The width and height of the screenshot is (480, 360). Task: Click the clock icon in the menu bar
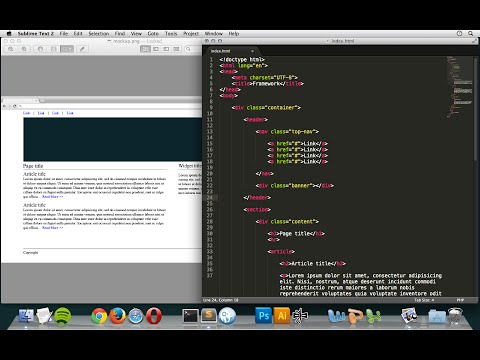pos(459,34)
